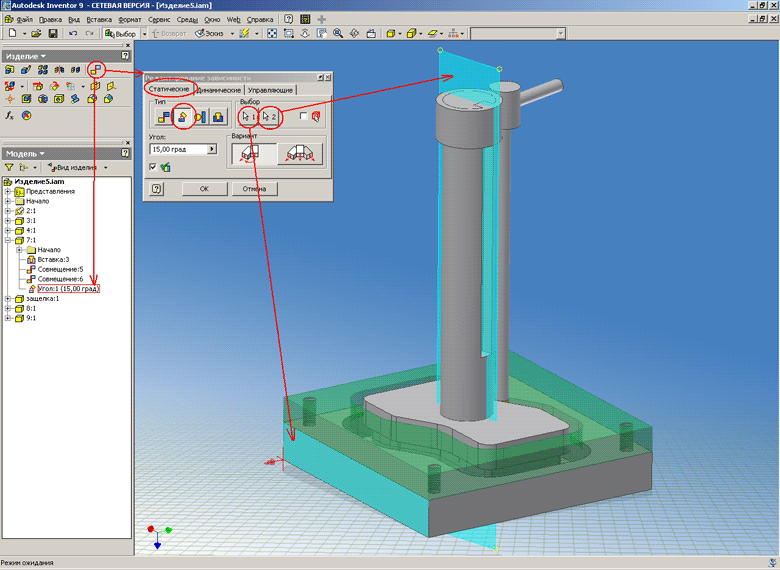Open the Эскиз dropdown arrow
Screen dimensions: 780x570
tap(232, 33)
